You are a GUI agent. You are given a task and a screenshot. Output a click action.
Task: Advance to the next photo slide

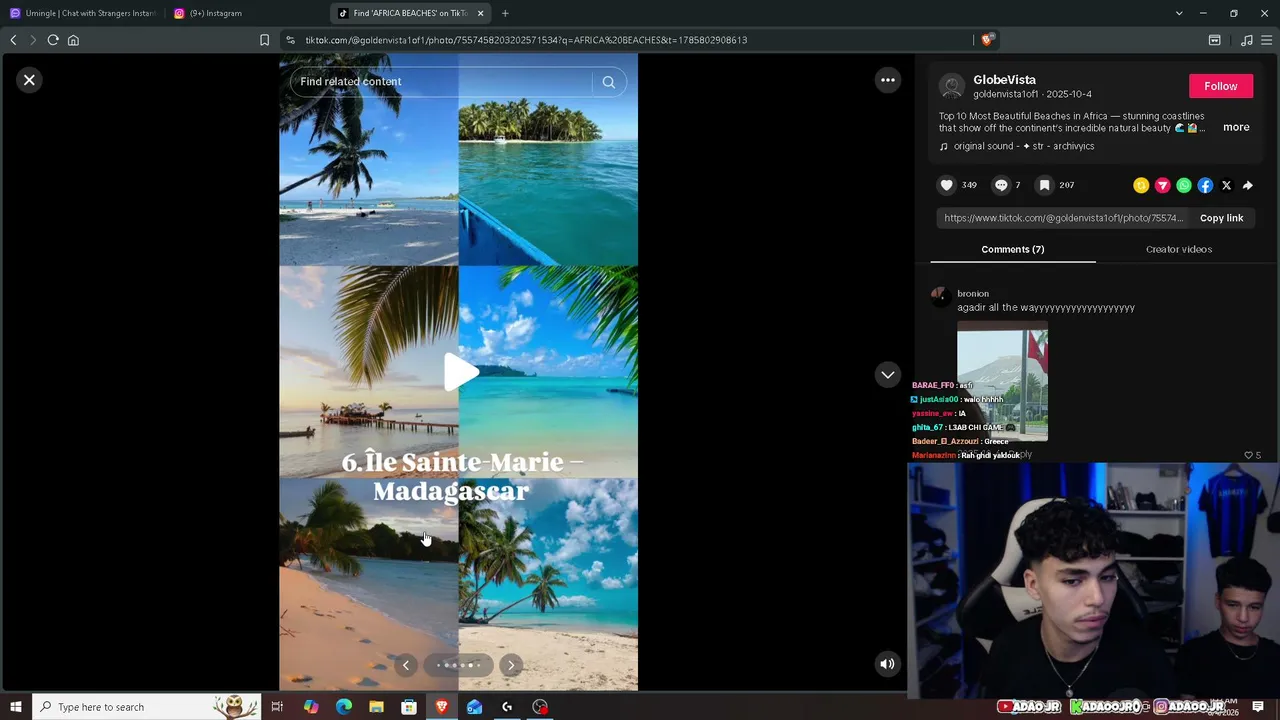(x=511, y=665)
